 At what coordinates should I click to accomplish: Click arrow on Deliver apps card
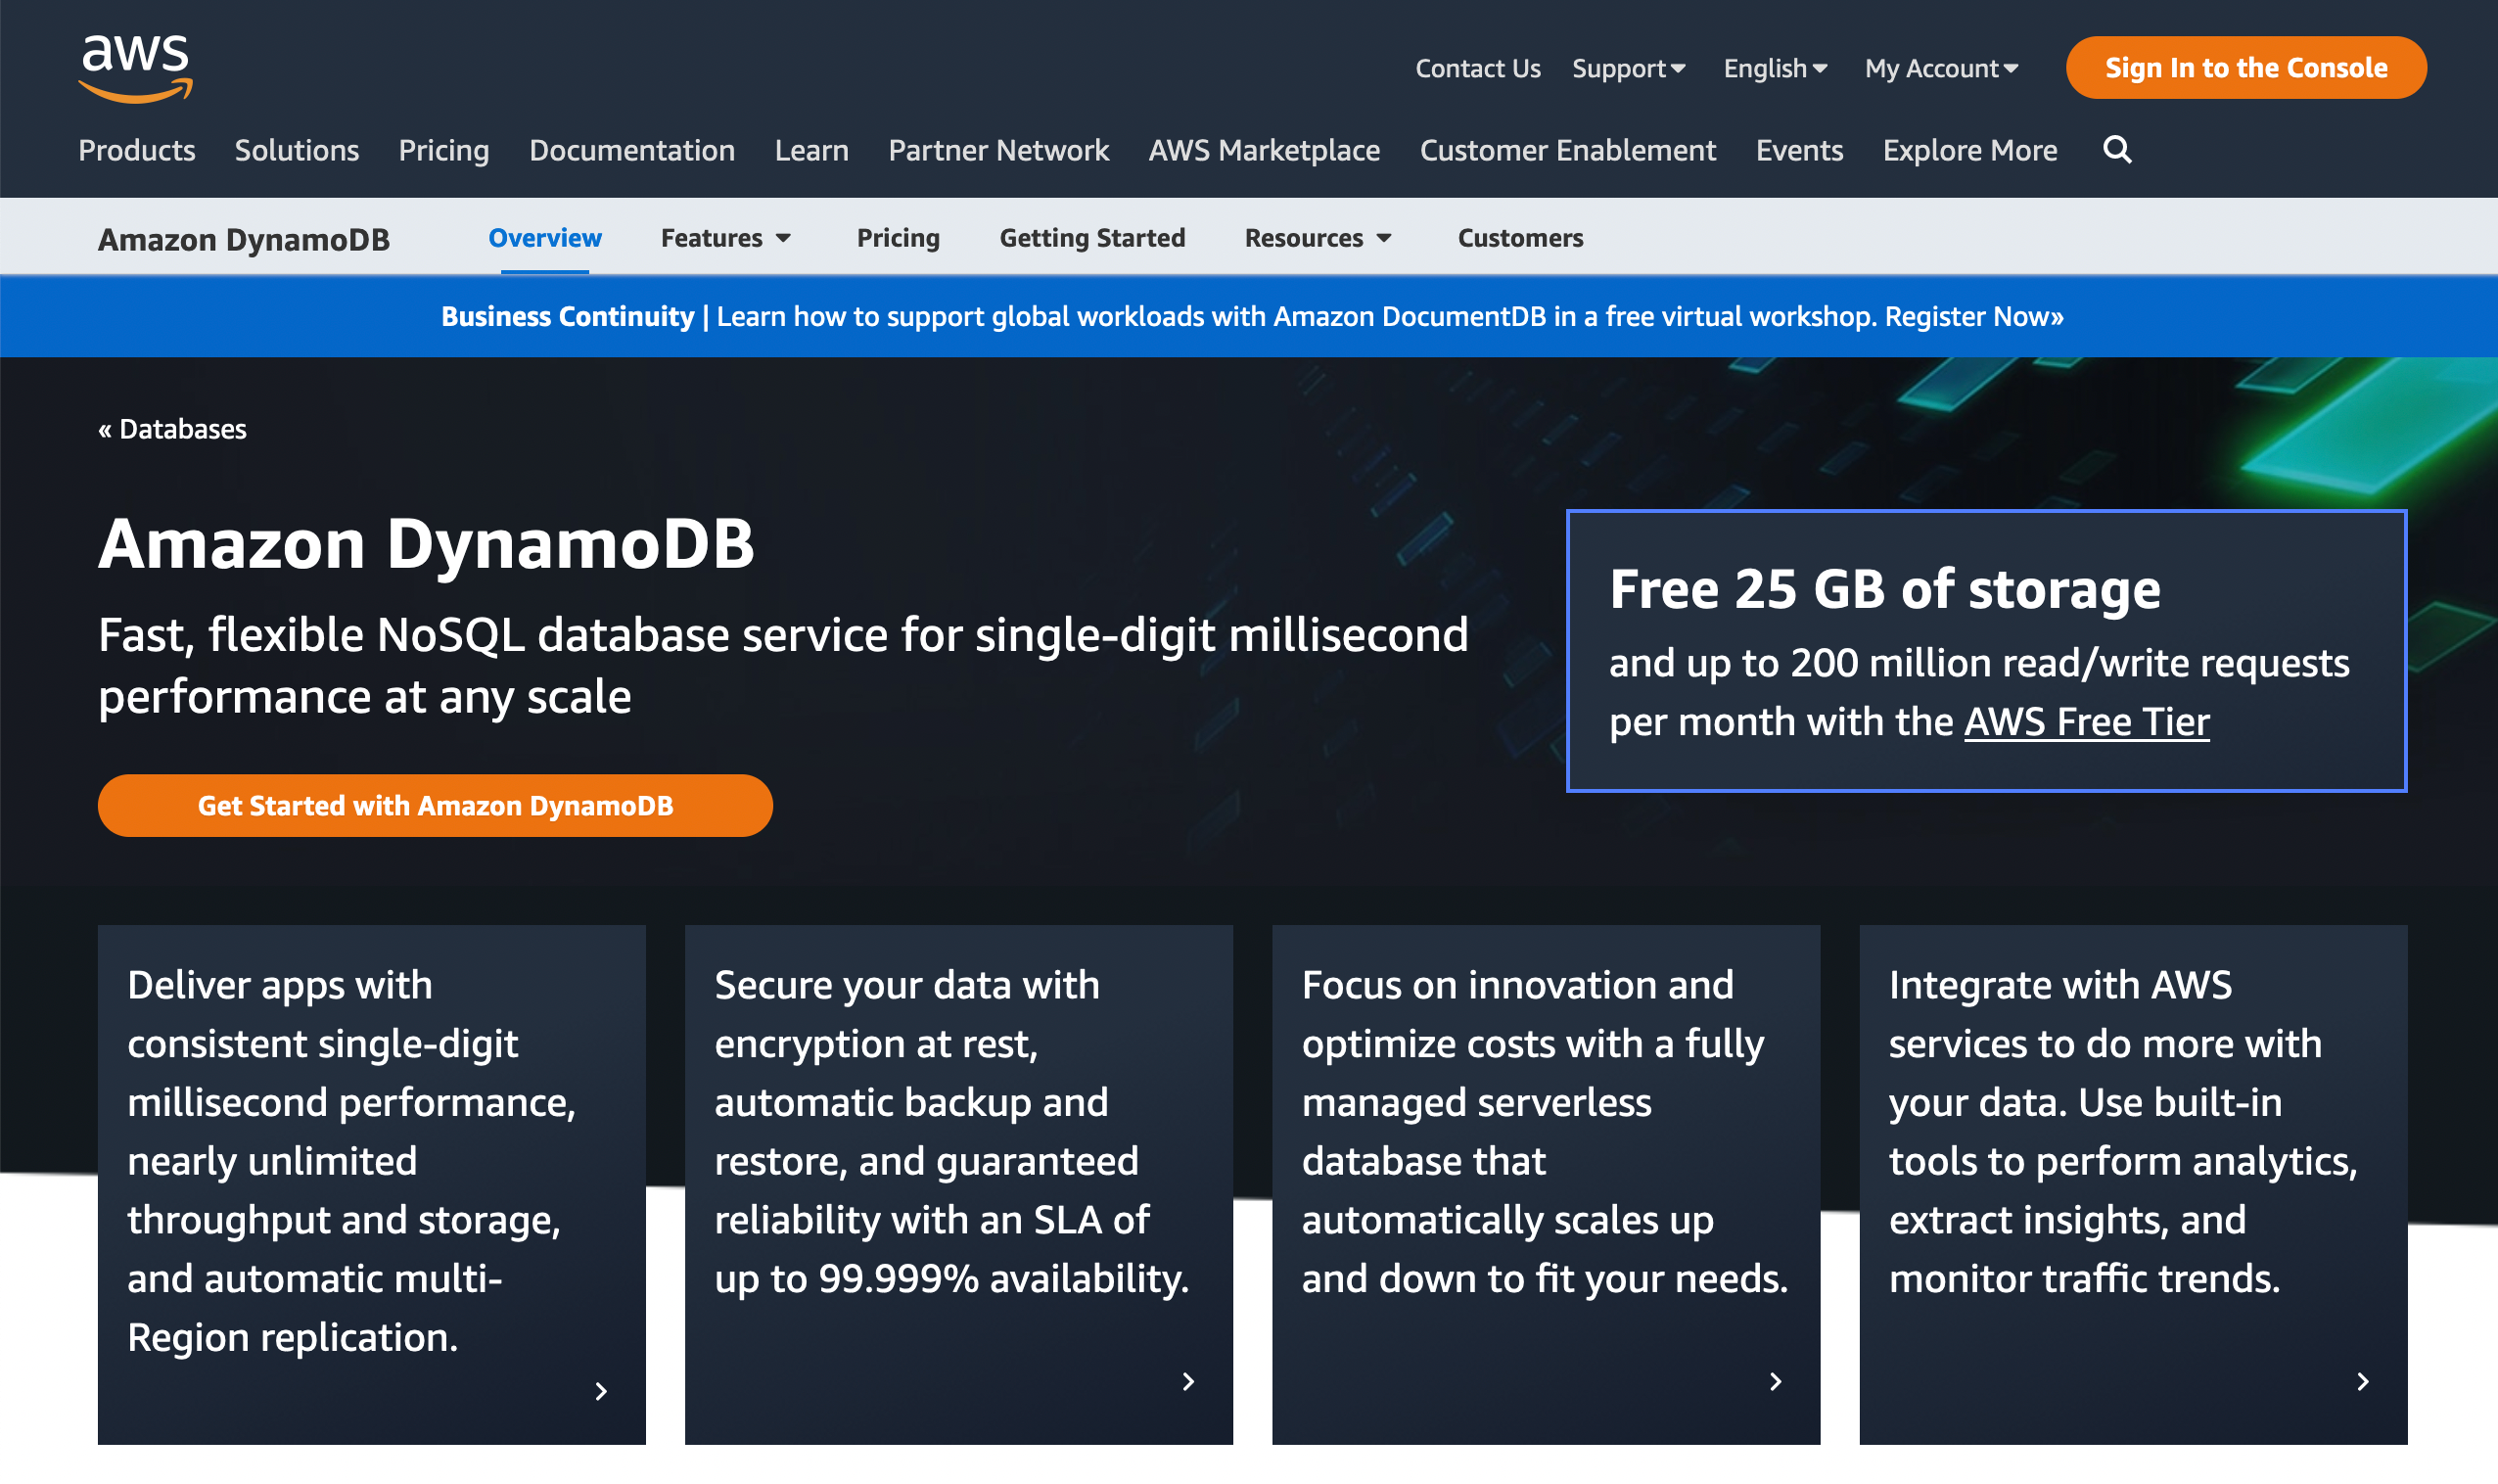point(601,1391)
